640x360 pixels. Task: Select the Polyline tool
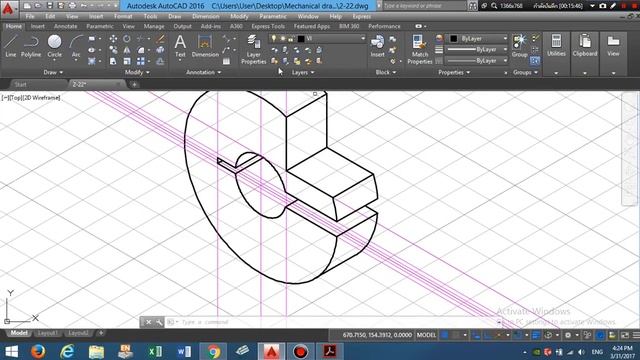[31, 46]
